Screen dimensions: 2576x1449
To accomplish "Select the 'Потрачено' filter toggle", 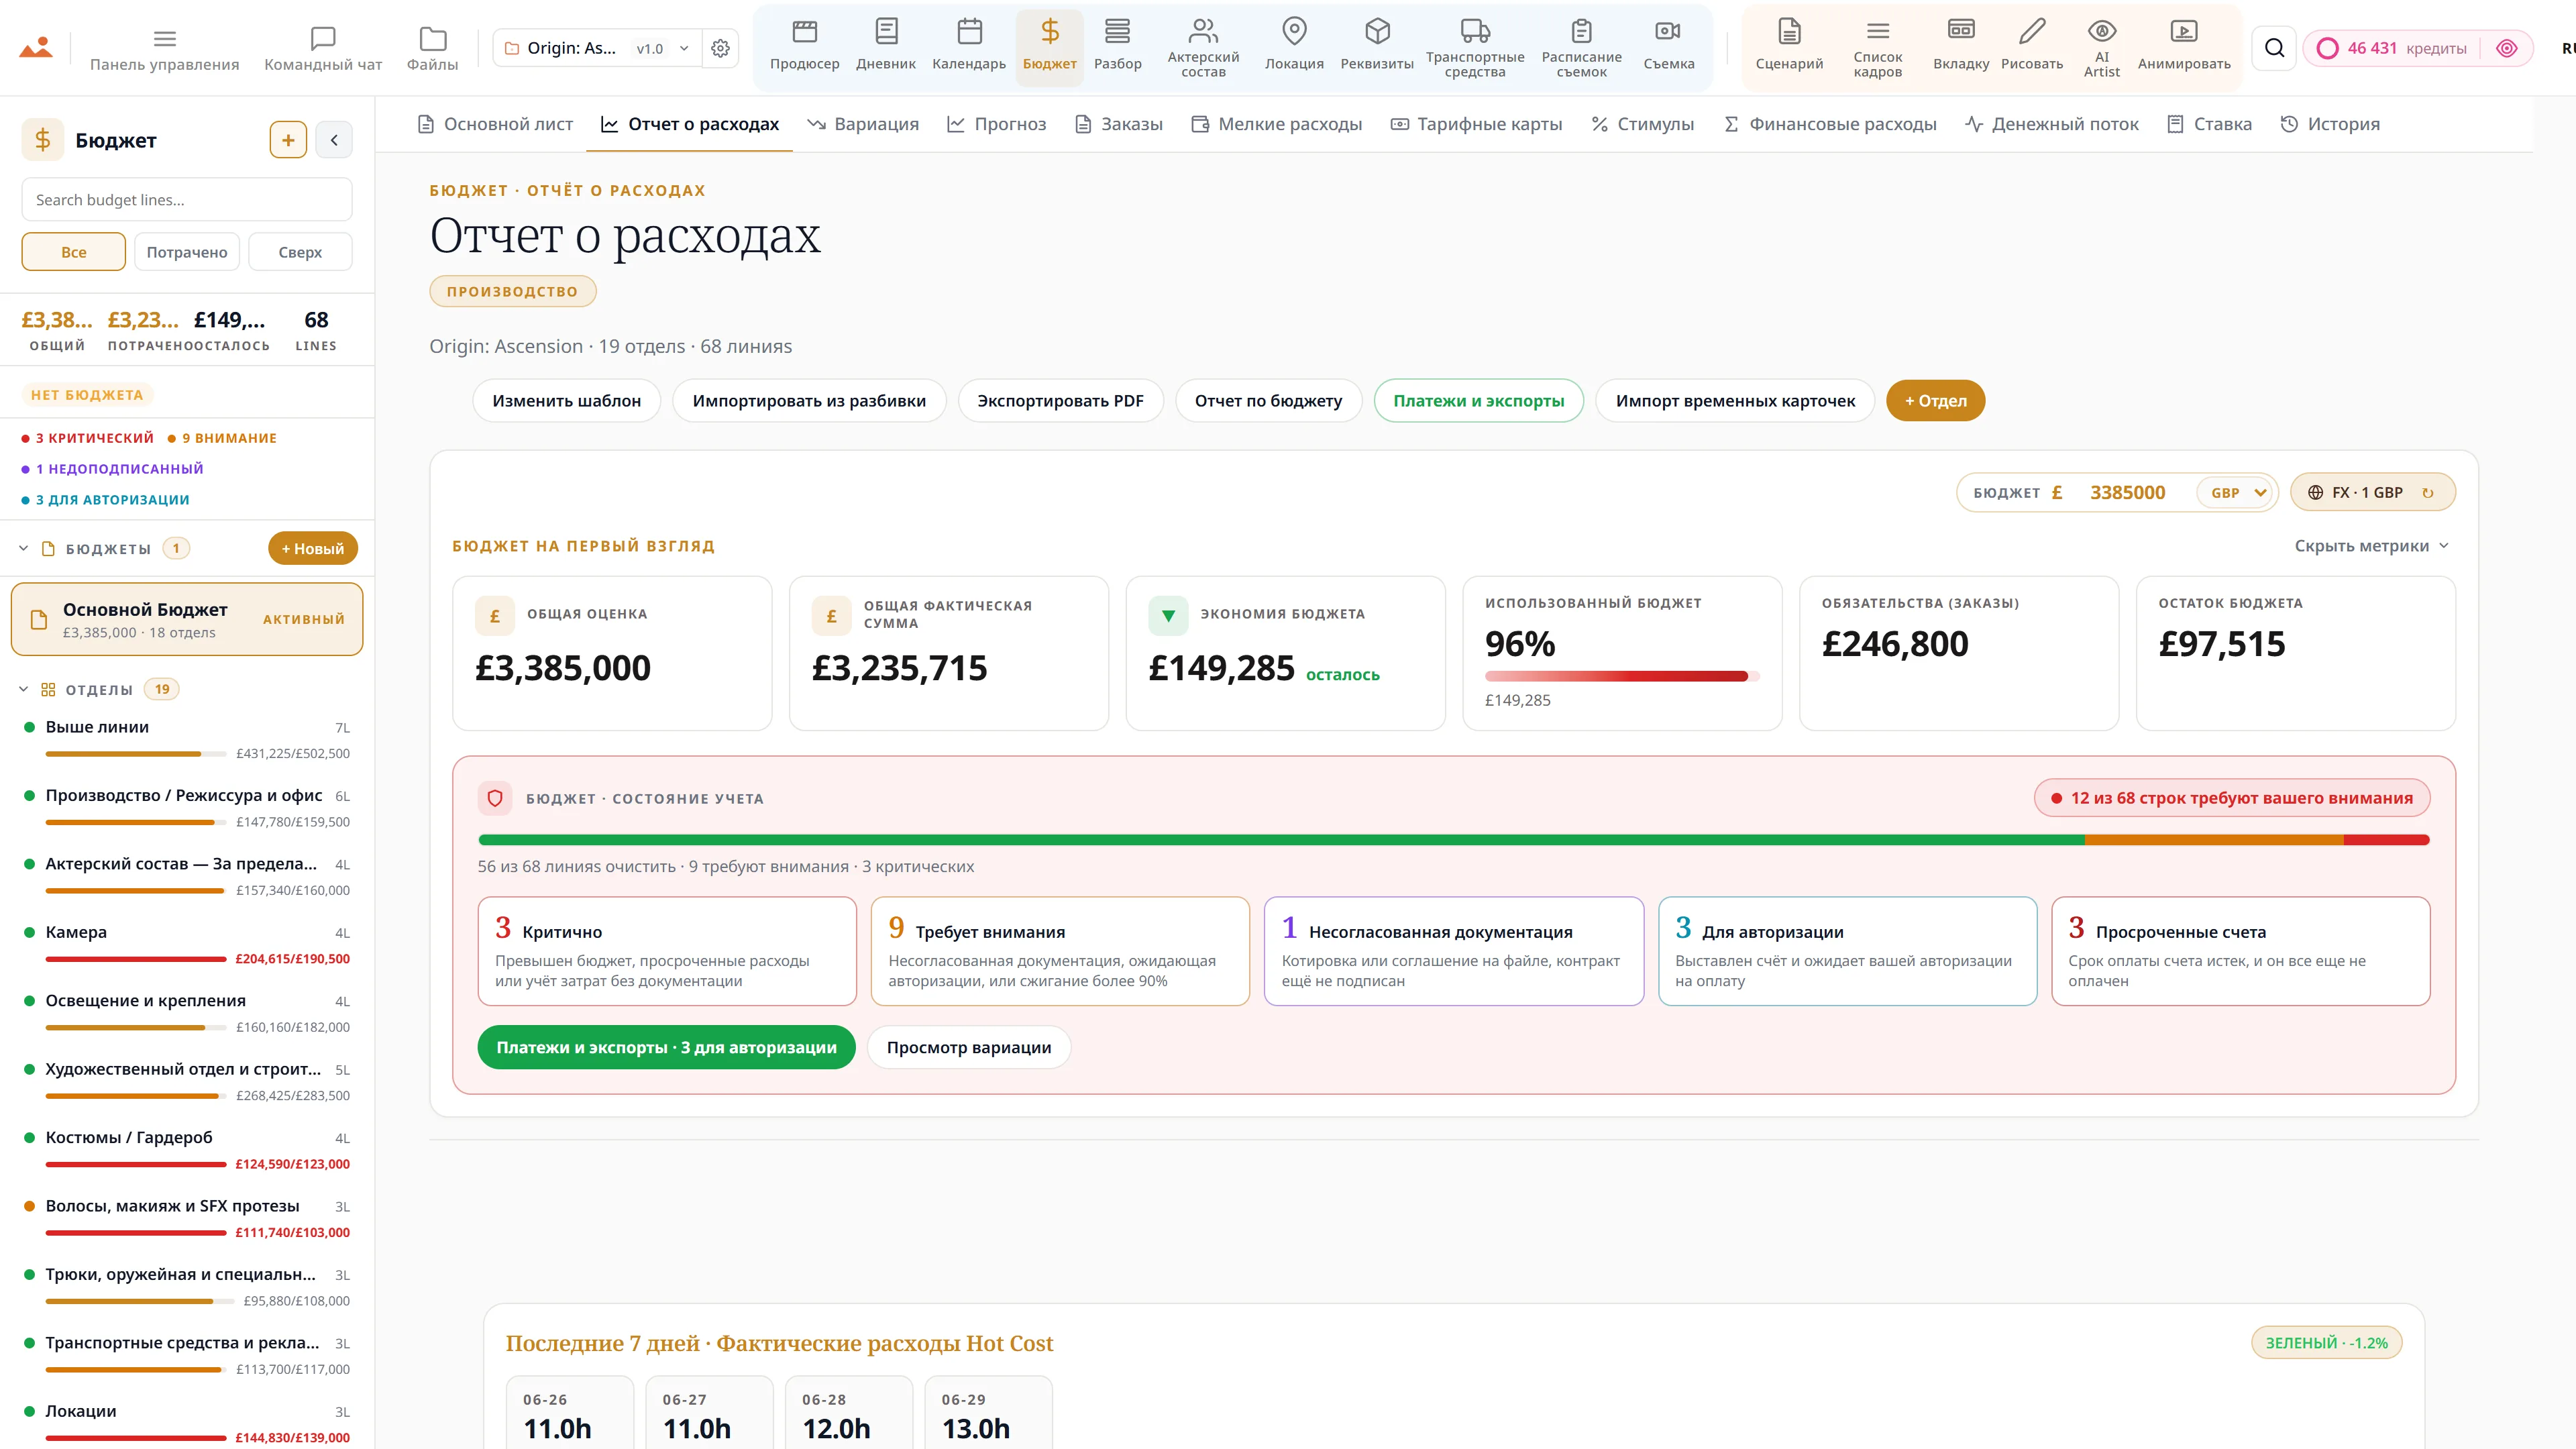I will point(187,252).
